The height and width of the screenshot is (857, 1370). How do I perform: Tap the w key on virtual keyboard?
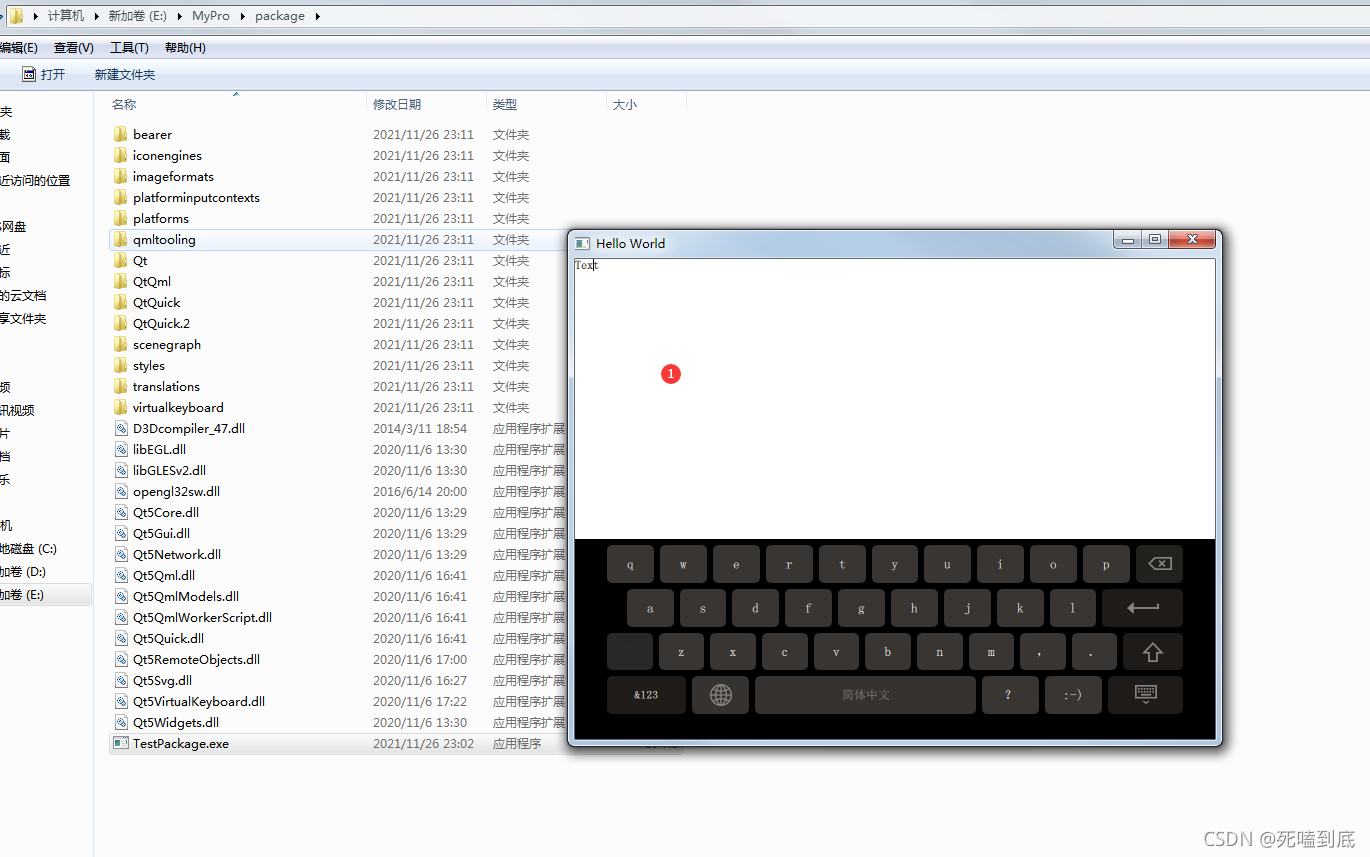click(683, 564)
